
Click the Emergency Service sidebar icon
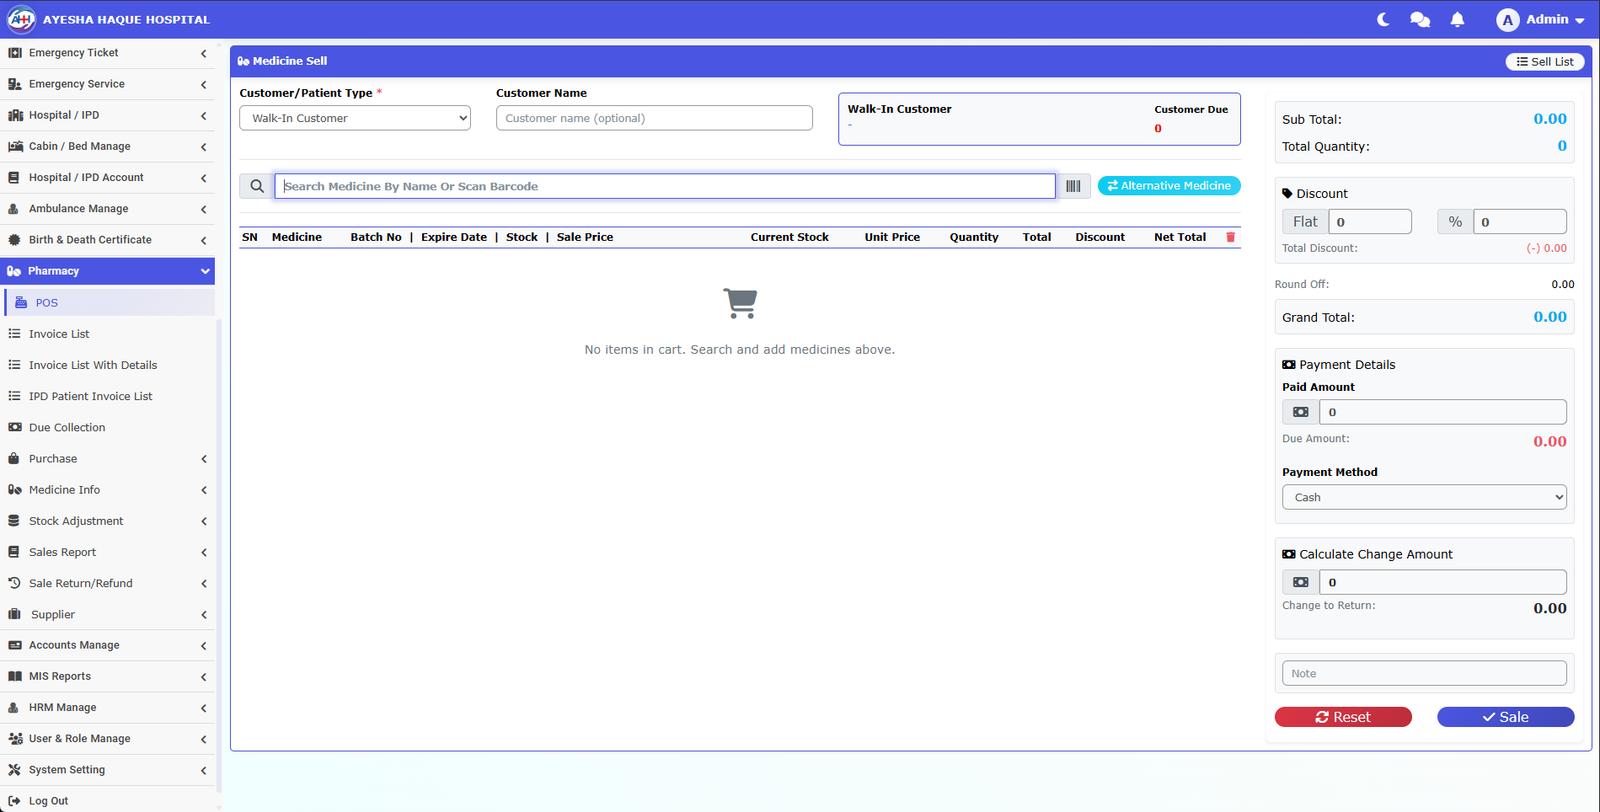(15, 84)
